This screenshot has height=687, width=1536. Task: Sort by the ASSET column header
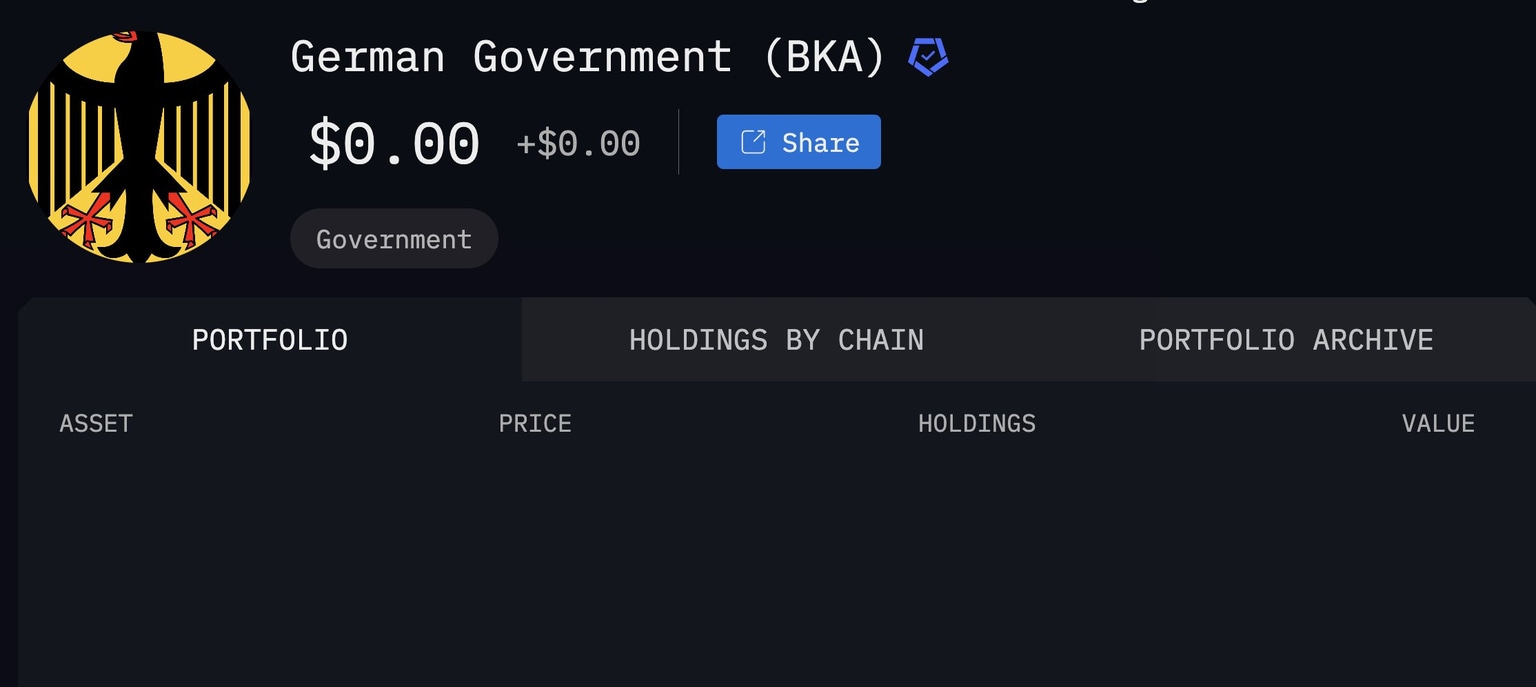click(96, 423)
